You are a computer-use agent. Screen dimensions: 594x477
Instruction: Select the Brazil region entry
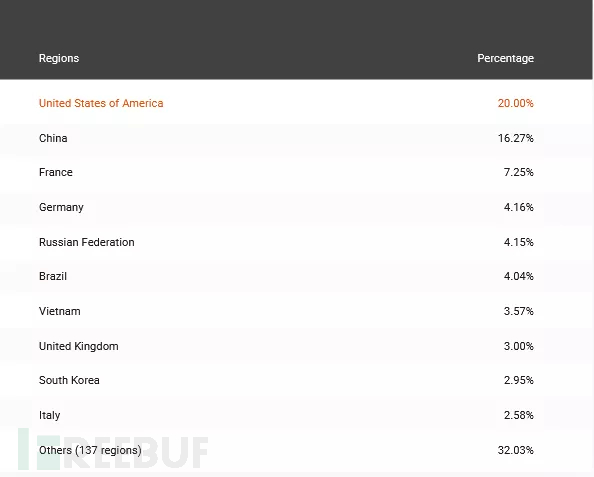point(53,276)
